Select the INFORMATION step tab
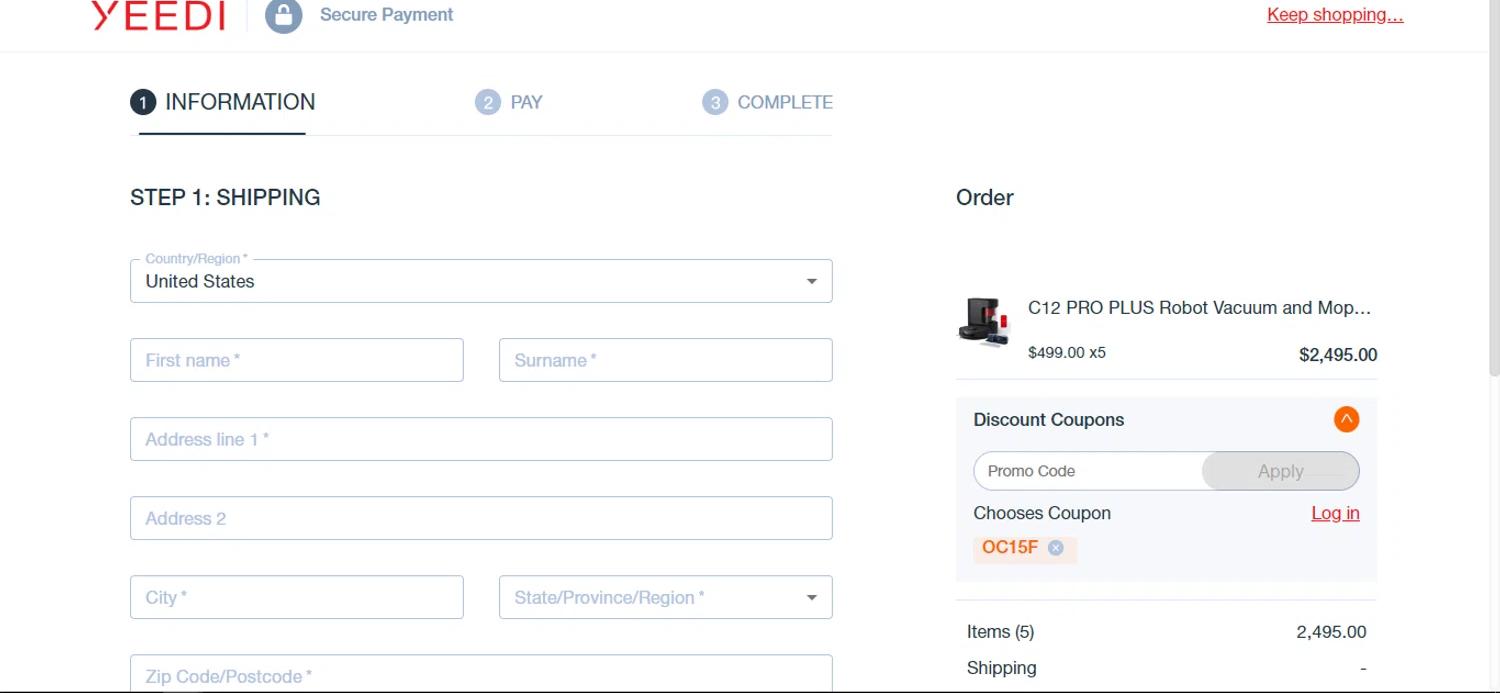This screenshot has height=693, width=1500. [x=223, y=102]
